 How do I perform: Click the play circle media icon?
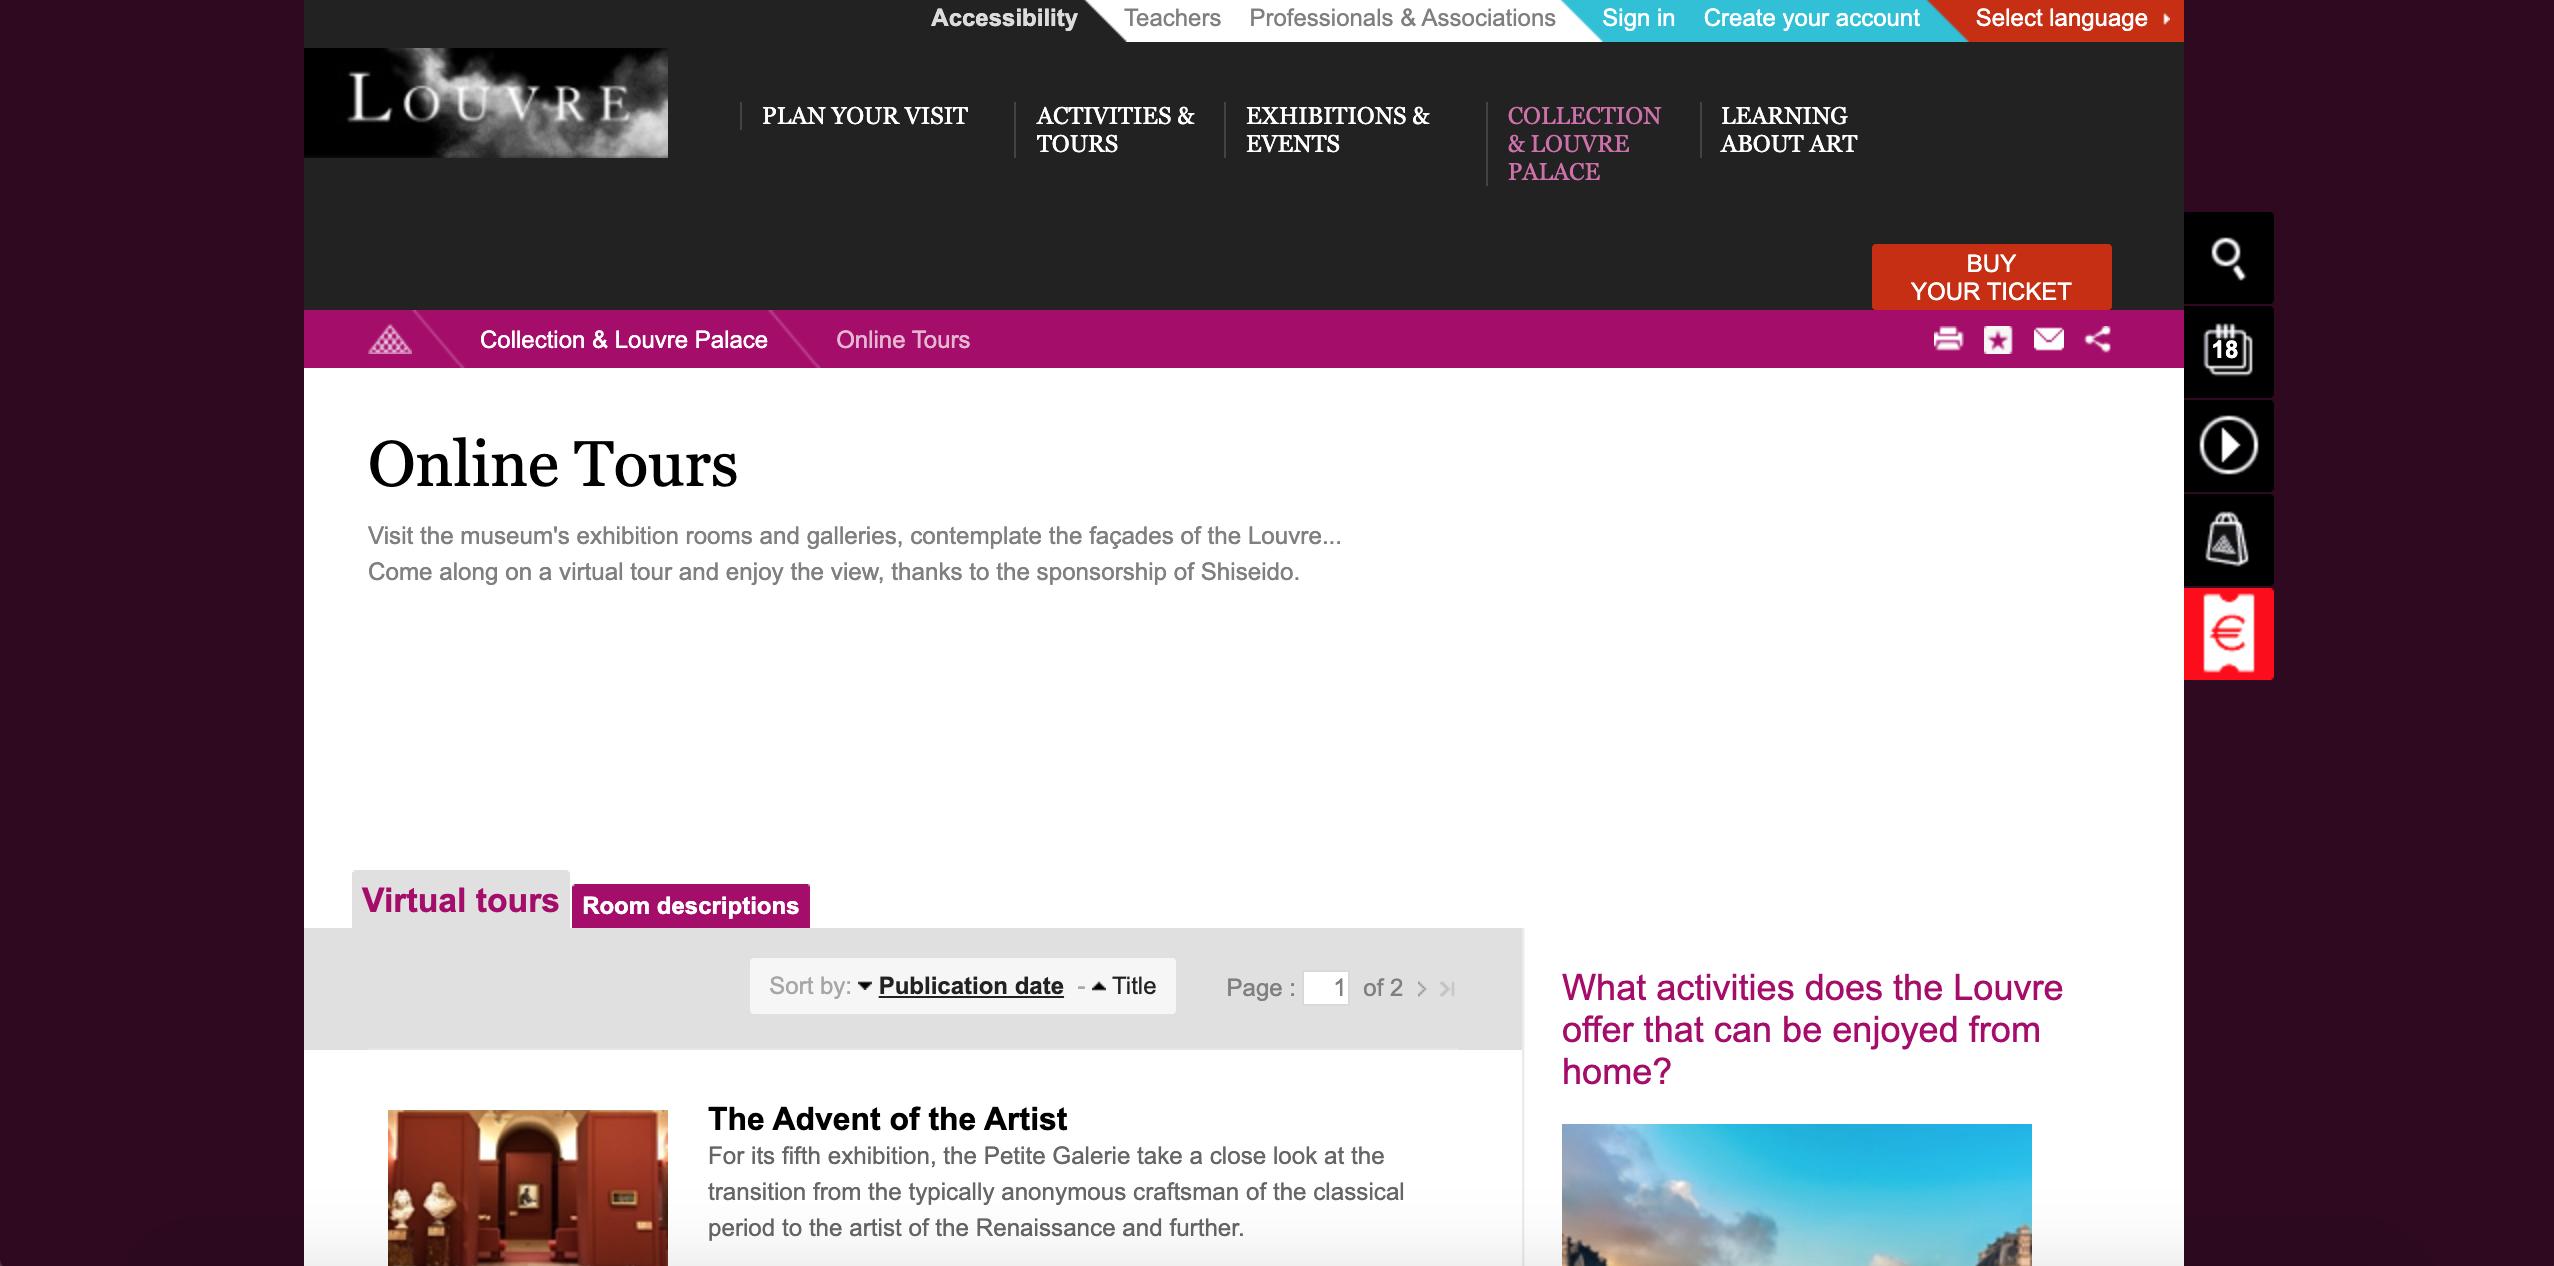click(x=2228, y=445)
